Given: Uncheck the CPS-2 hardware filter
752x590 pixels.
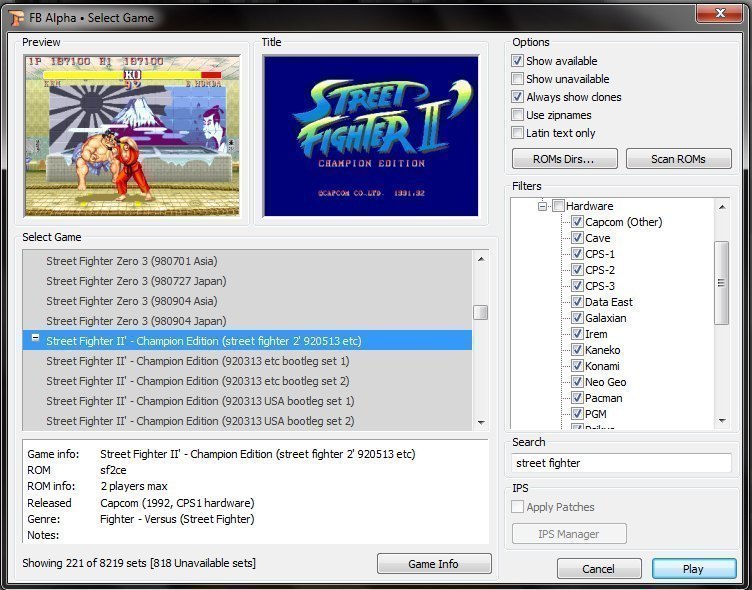Looking at the screenshot, I should coord(577,270).
